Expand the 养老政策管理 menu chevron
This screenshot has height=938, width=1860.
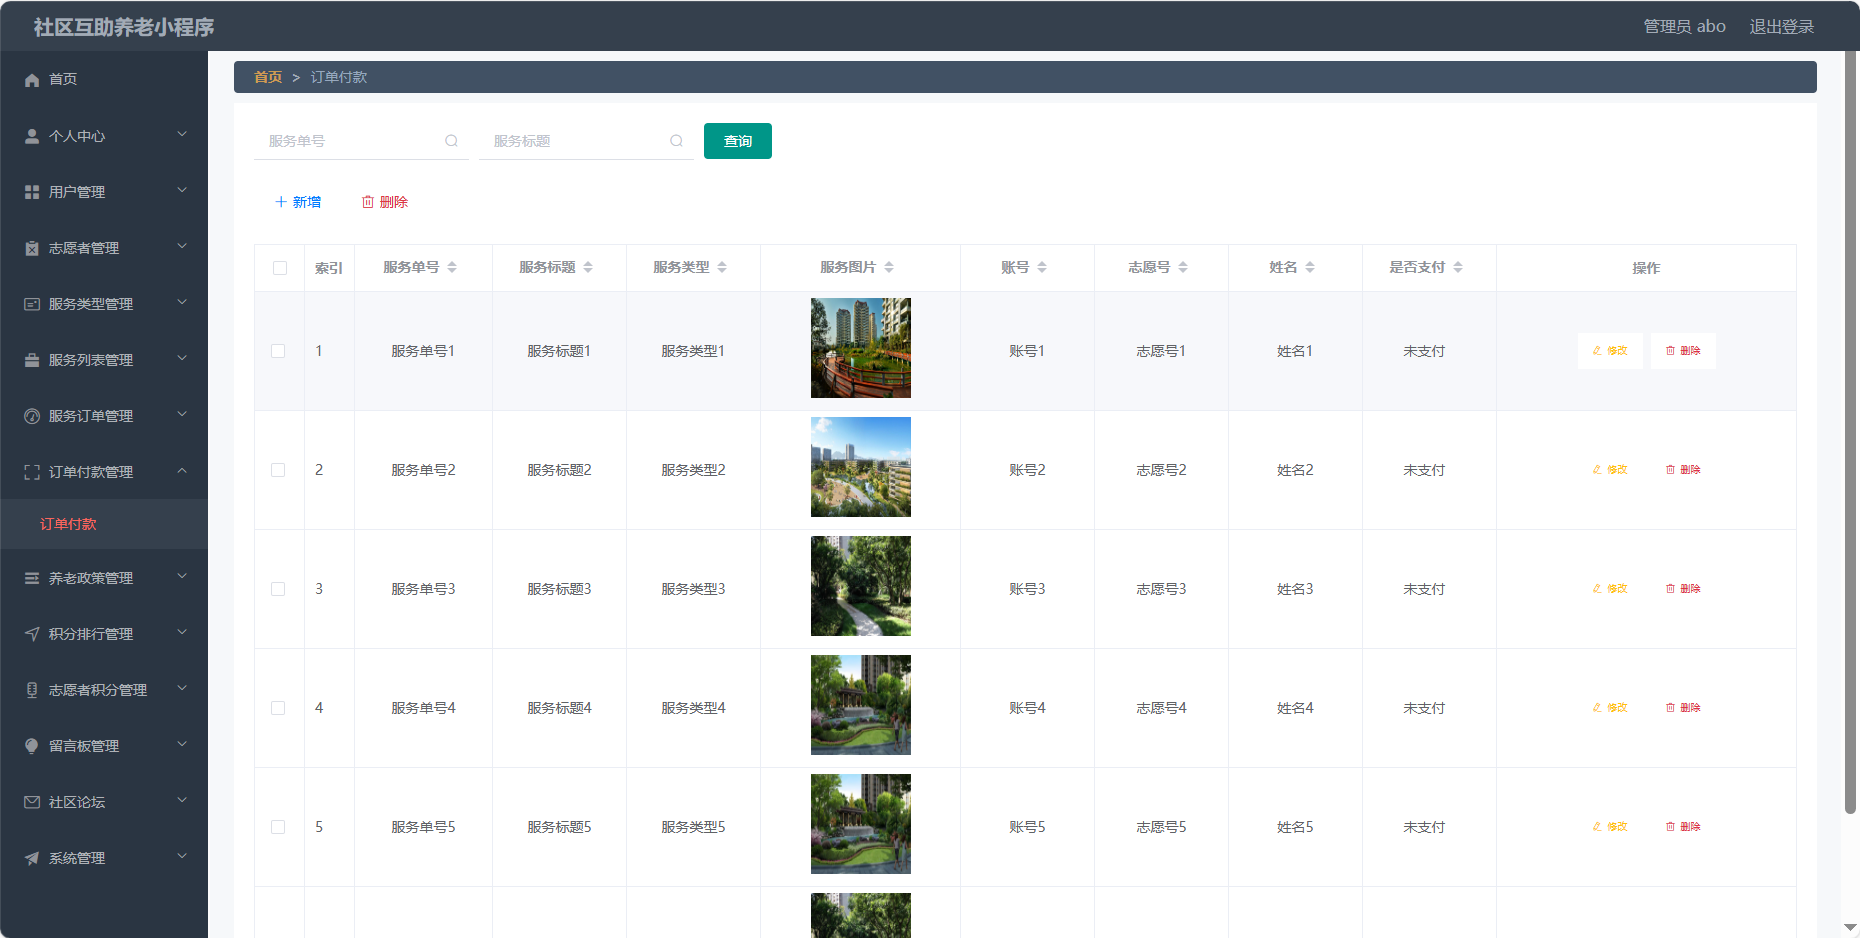coord(182,576)
